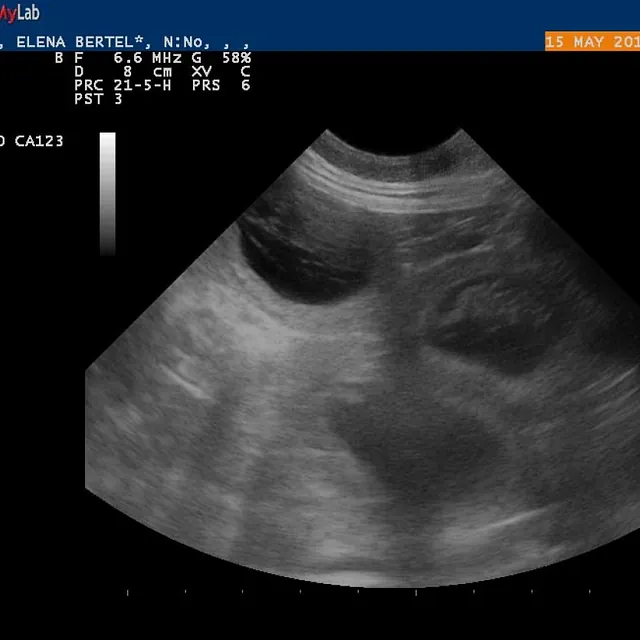This screenshot has height=640, width=640.
Task: Click the MyLab logo in the header
Action: [x=20, y=13]
